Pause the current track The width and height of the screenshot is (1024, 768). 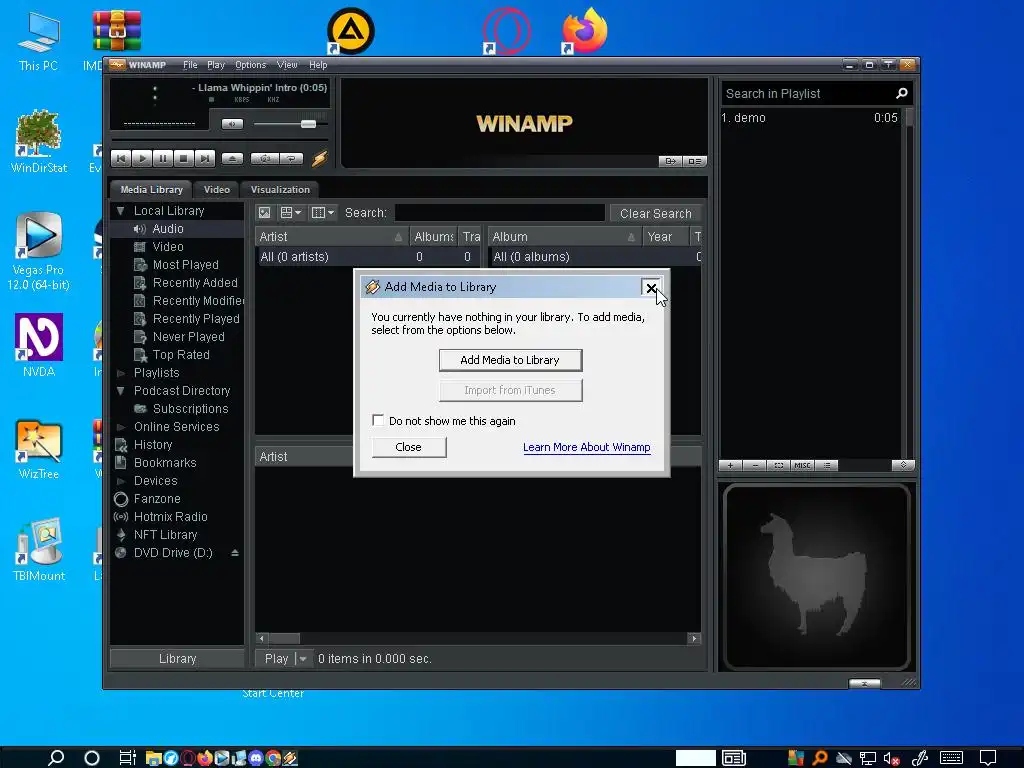click(163, 158)
